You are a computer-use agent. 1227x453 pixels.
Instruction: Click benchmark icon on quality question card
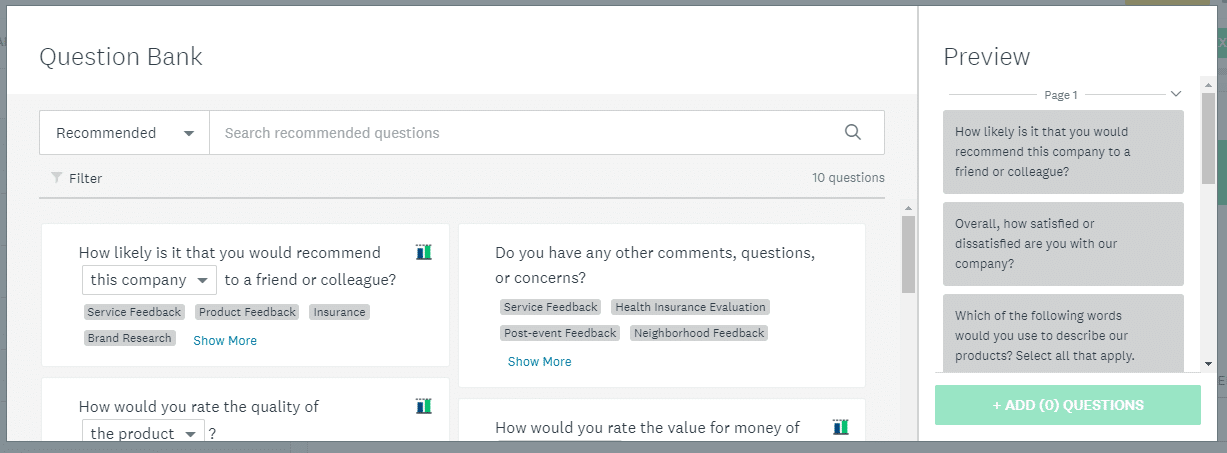coord(424,406)
